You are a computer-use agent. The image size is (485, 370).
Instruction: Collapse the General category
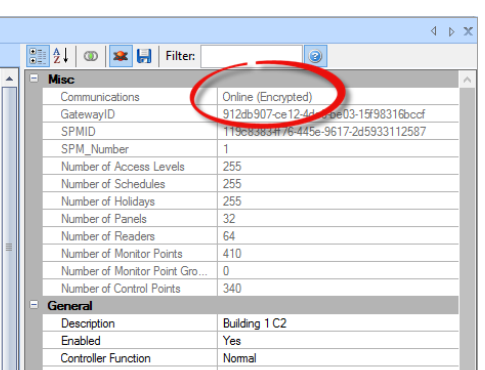[x=34, y=305]
